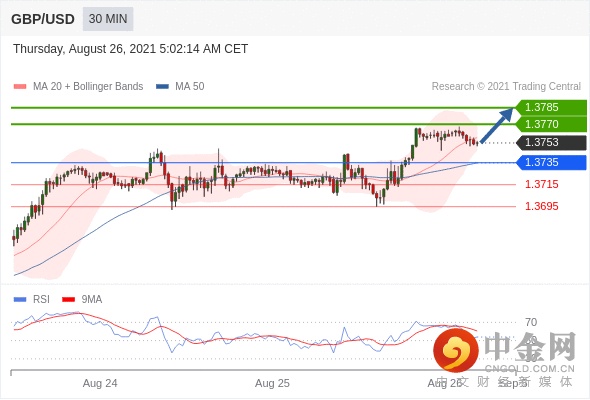Click the Aug 24 date marker
590x400 pixels.
pyautogui.click(x=100, y=383)
